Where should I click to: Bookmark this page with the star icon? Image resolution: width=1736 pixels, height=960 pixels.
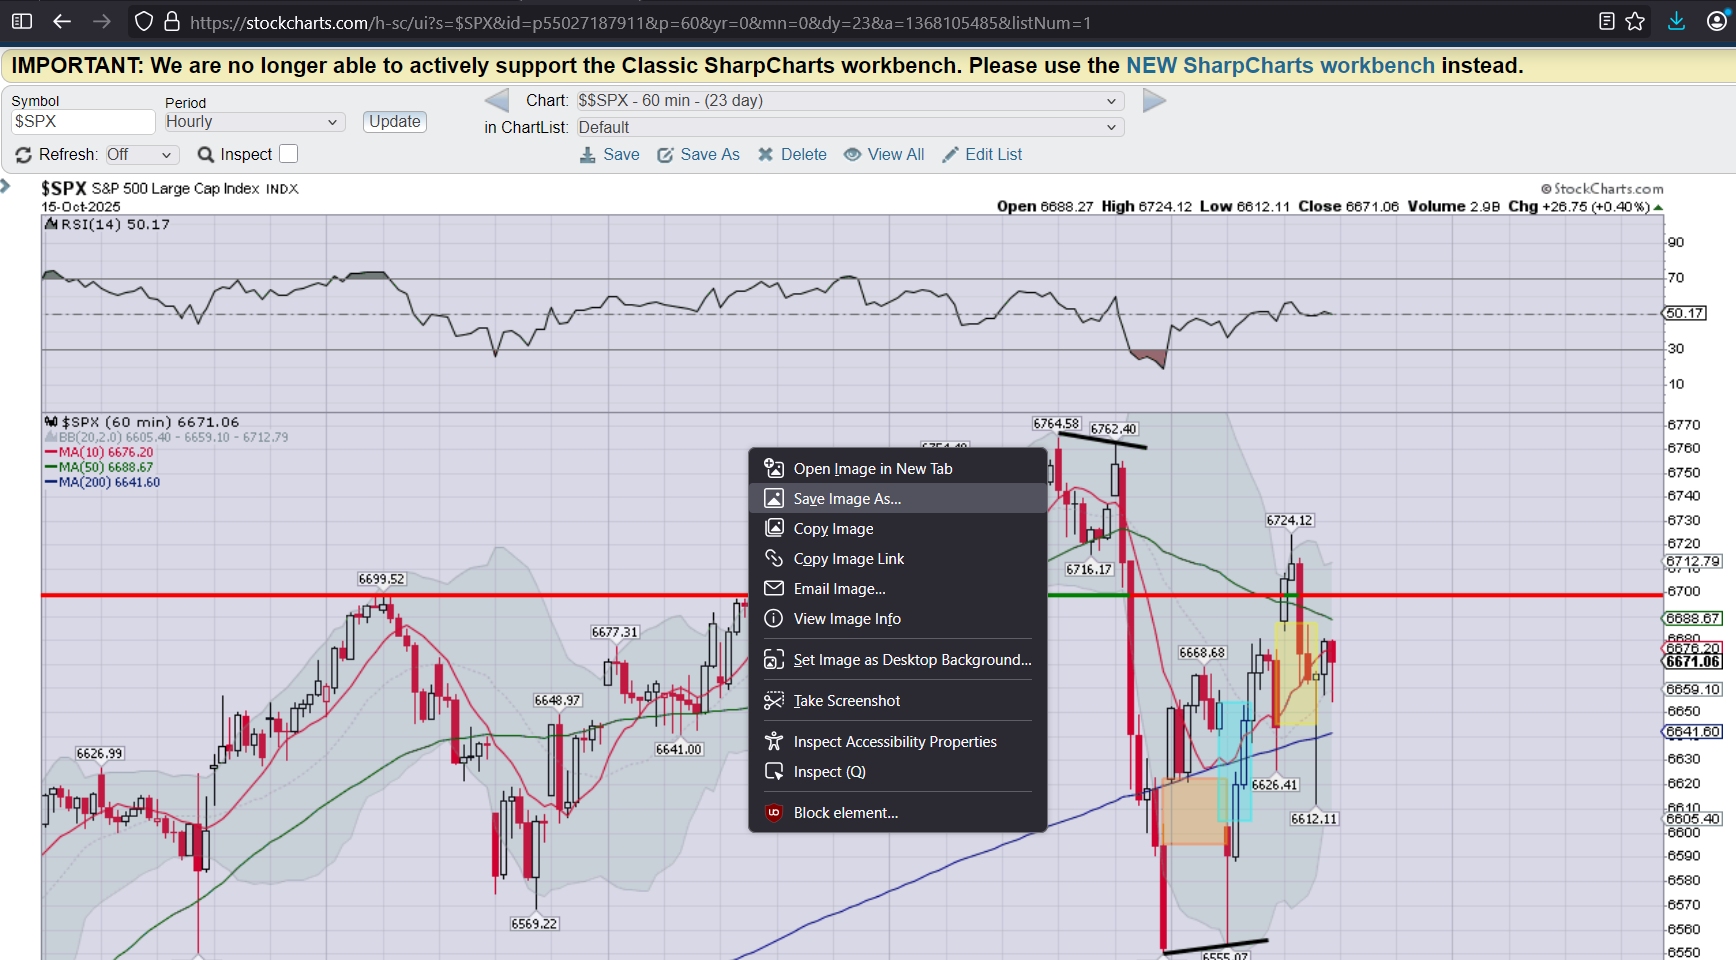(1635, 21)
